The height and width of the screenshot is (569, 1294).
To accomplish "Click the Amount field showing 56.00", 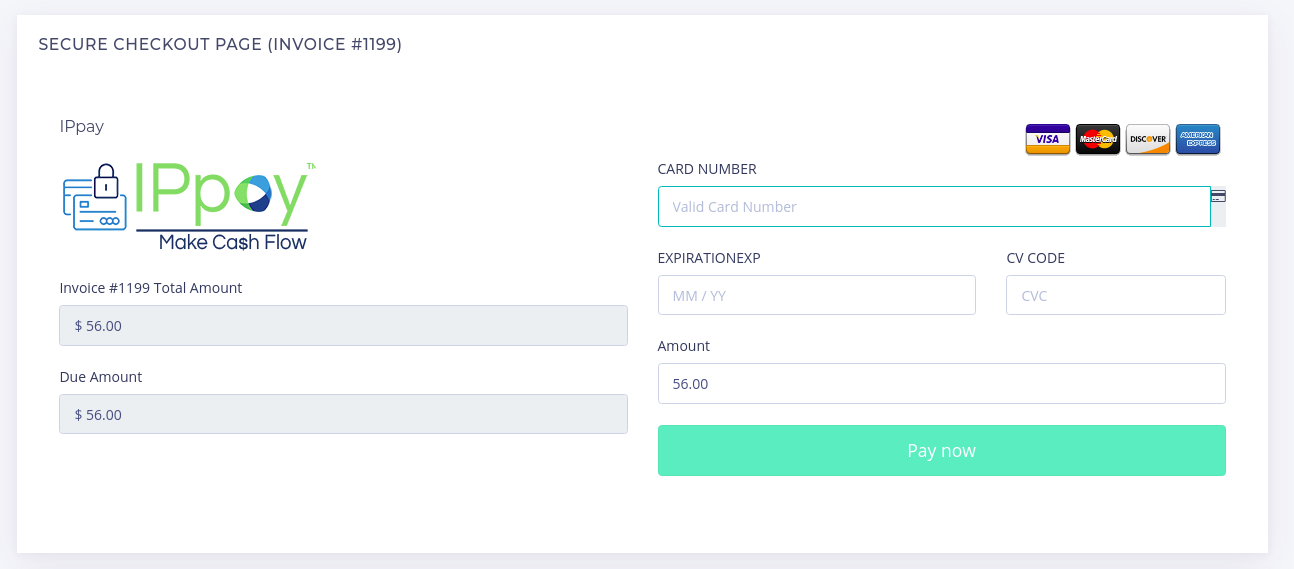I will pos(941,383).
